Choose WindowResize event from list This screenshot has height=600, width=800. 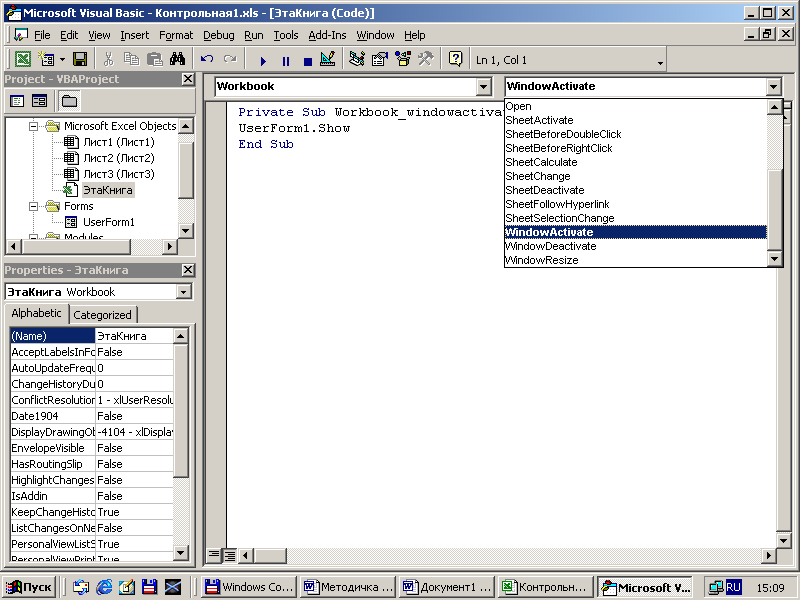point(636,260)
